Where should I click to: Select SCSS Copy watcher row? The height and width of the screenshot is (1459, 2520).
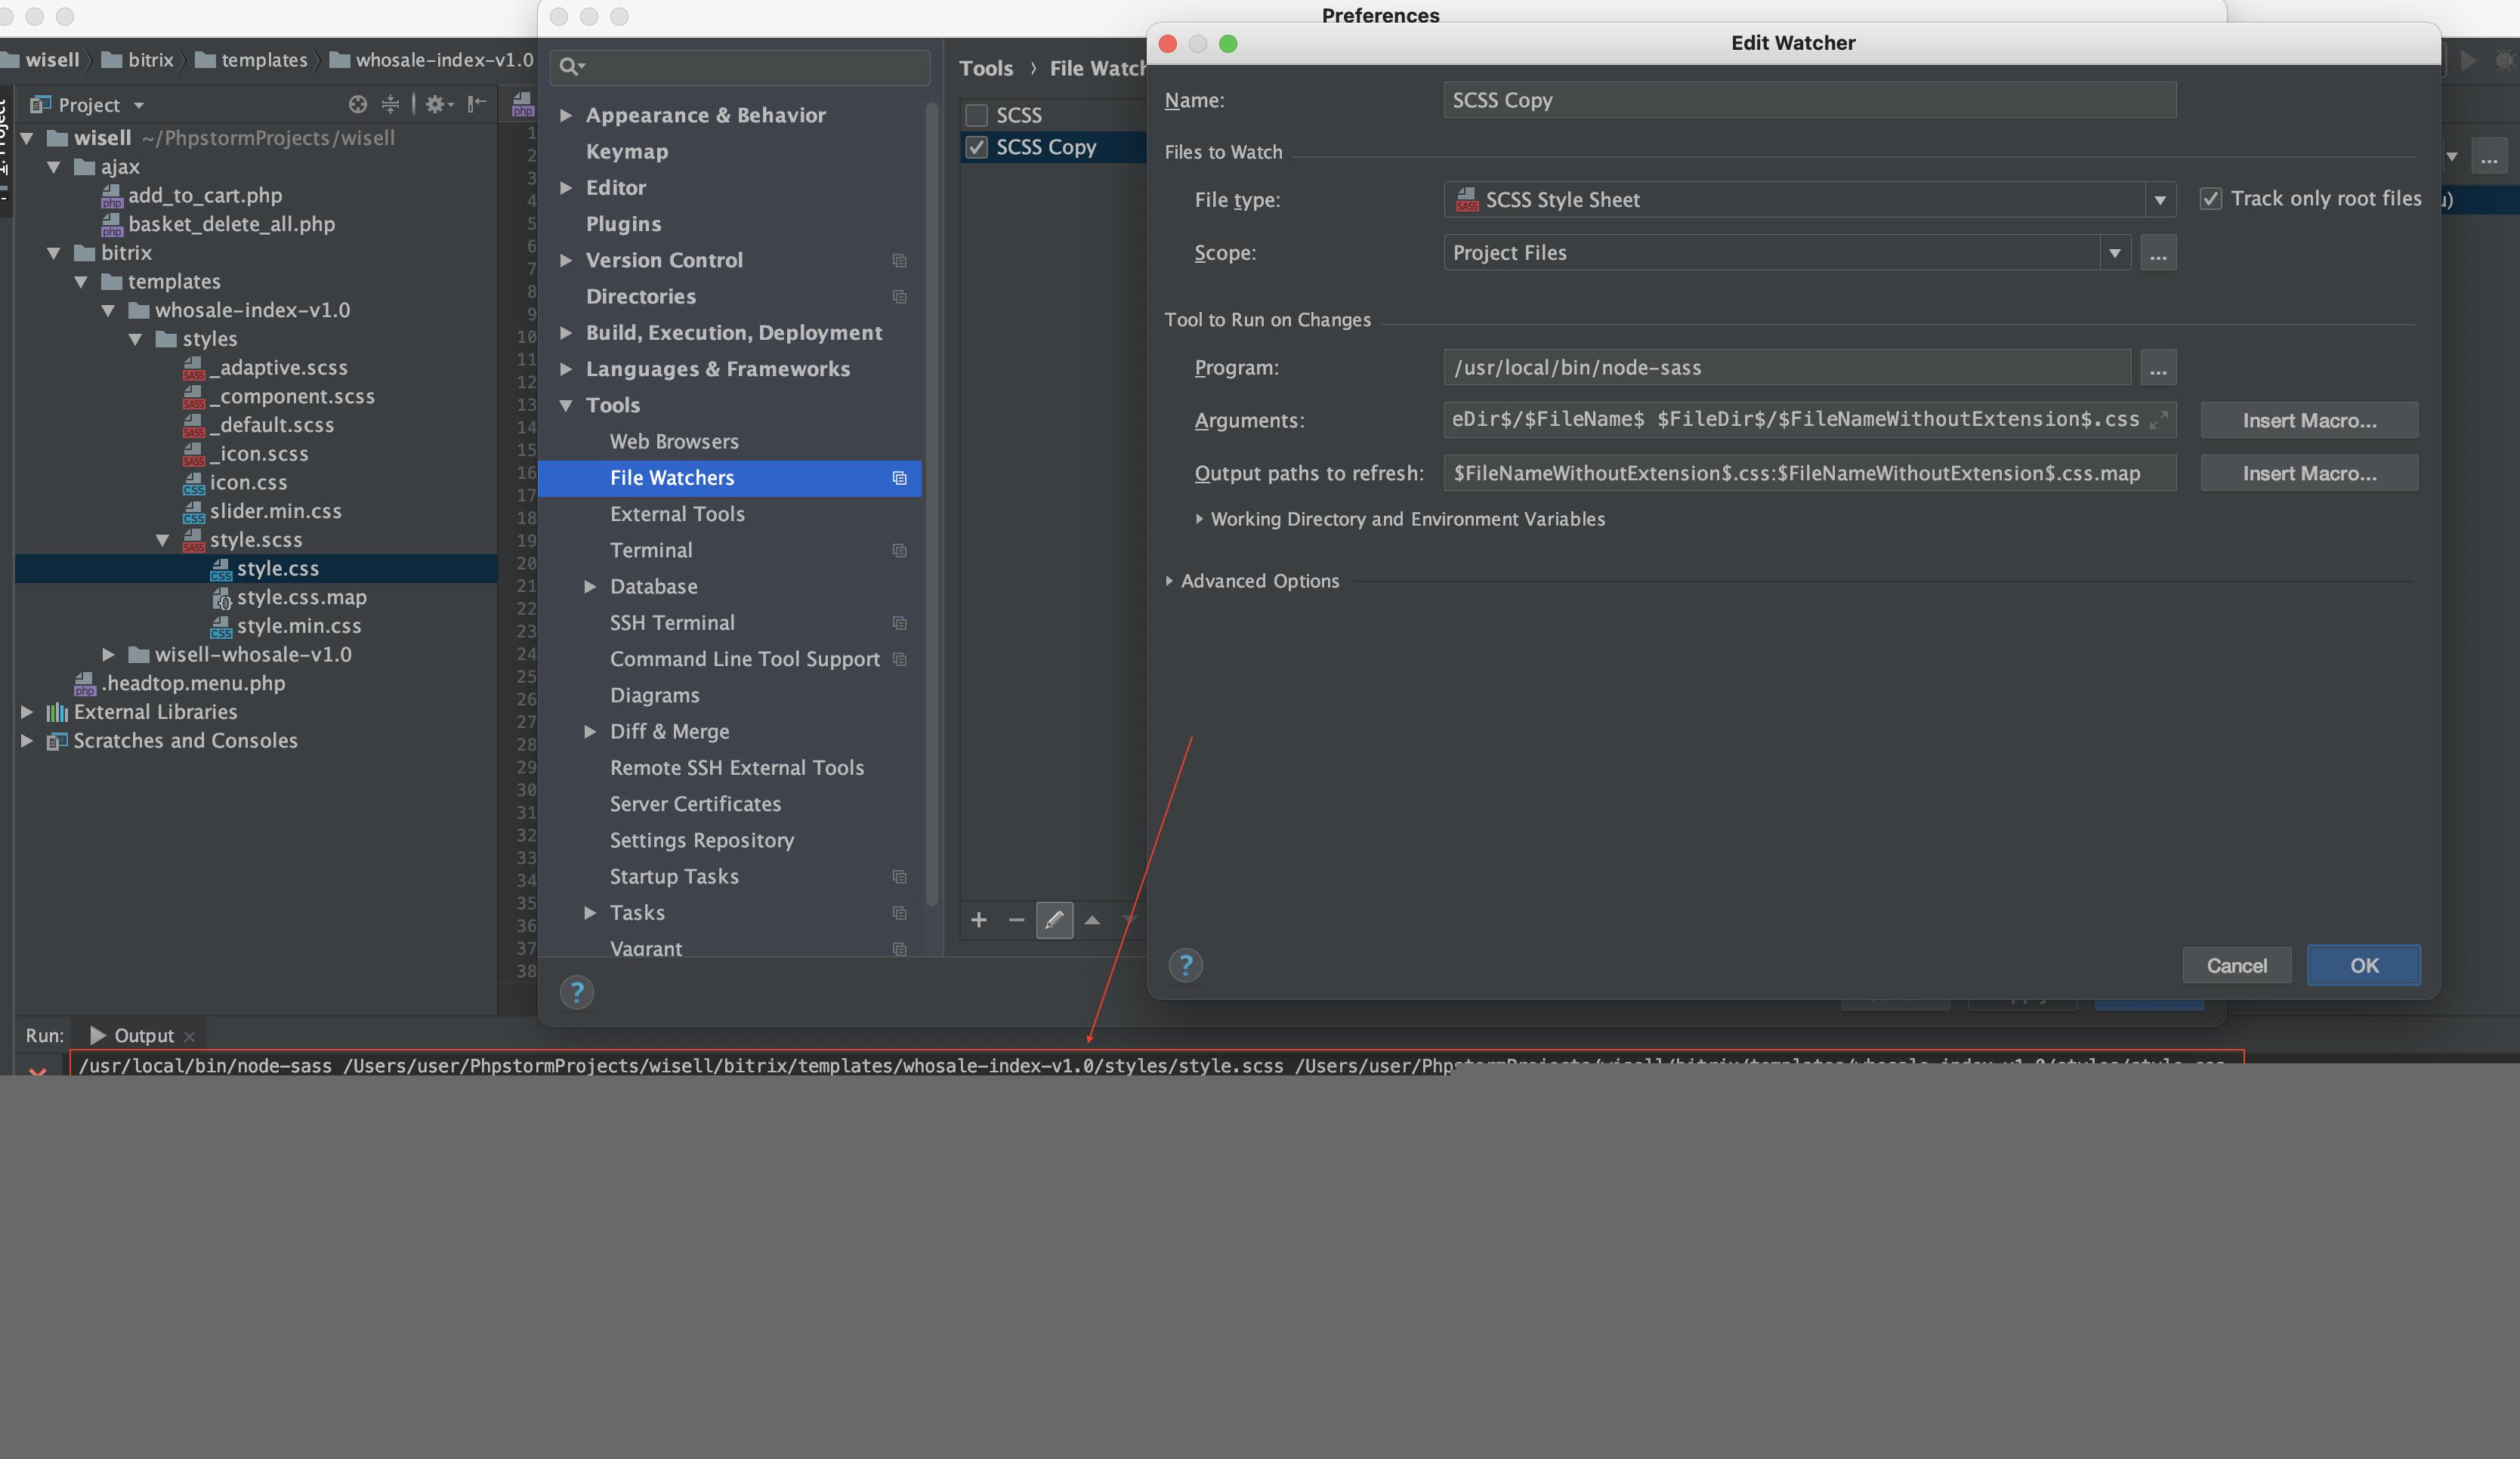click(x=1053, y=147)
